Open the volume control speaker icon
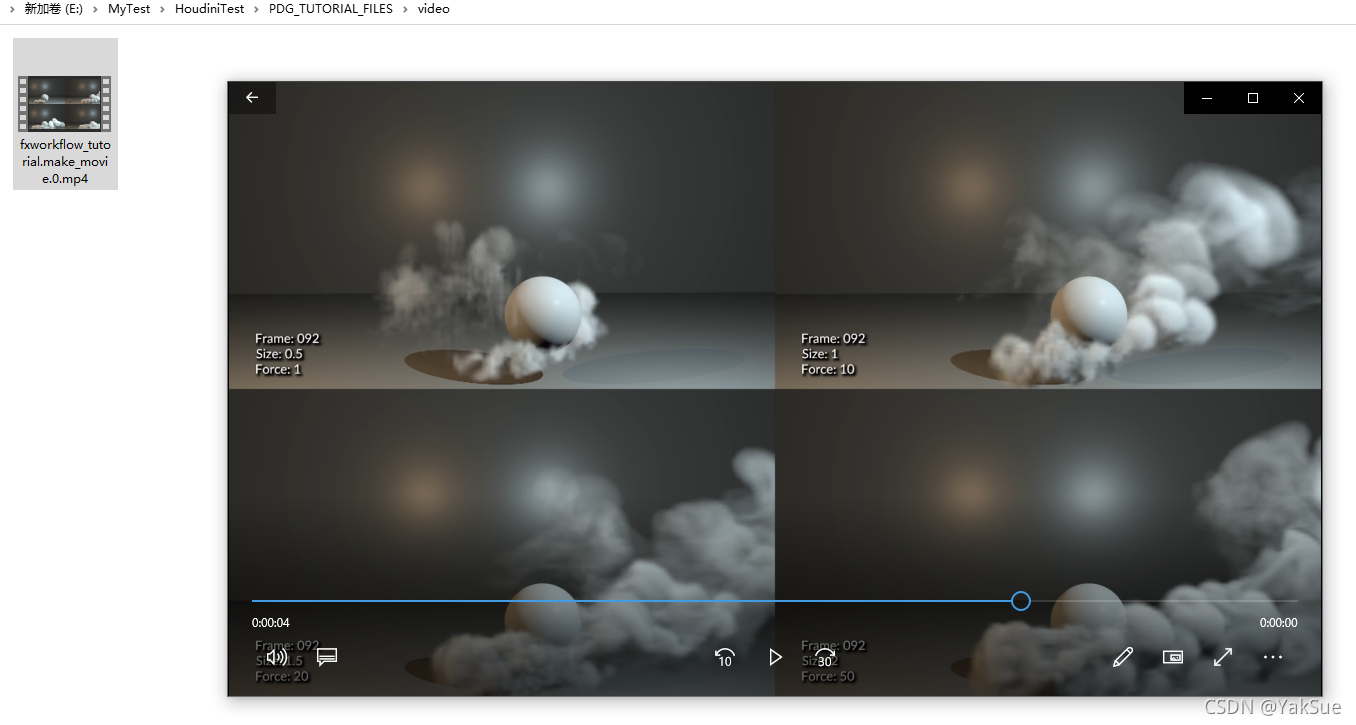Screen dimensions: 1356x725 tap(277, 657)
